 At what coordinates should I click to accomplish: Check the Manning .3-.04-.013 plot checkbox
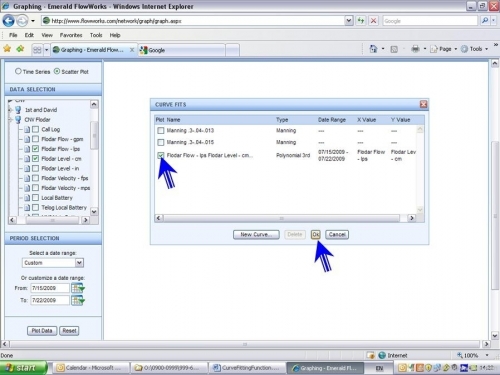click(x=161, y=130)
